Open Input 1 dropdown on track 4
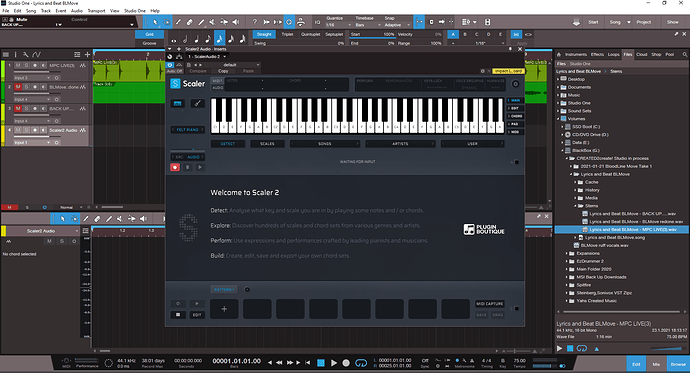The image size is (690, 373). [x=32, y=143]
